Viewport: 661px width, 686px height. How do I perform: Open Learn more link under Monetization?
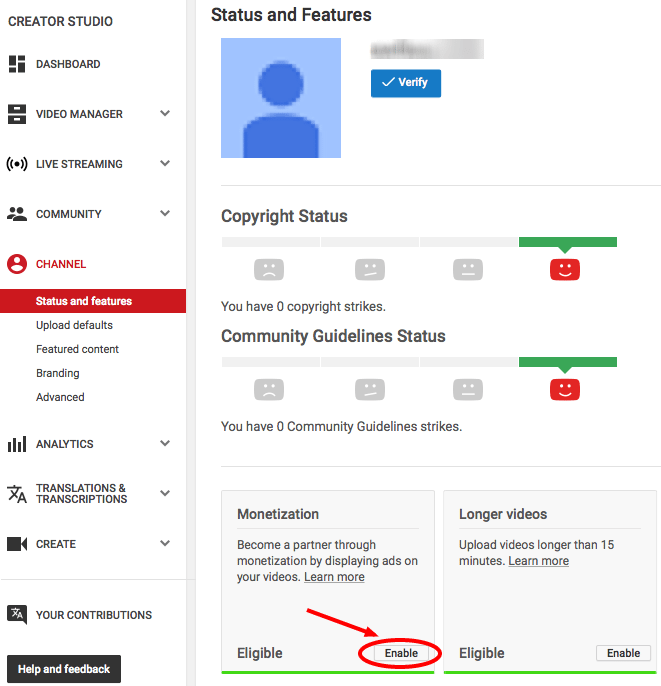[334, 577]
